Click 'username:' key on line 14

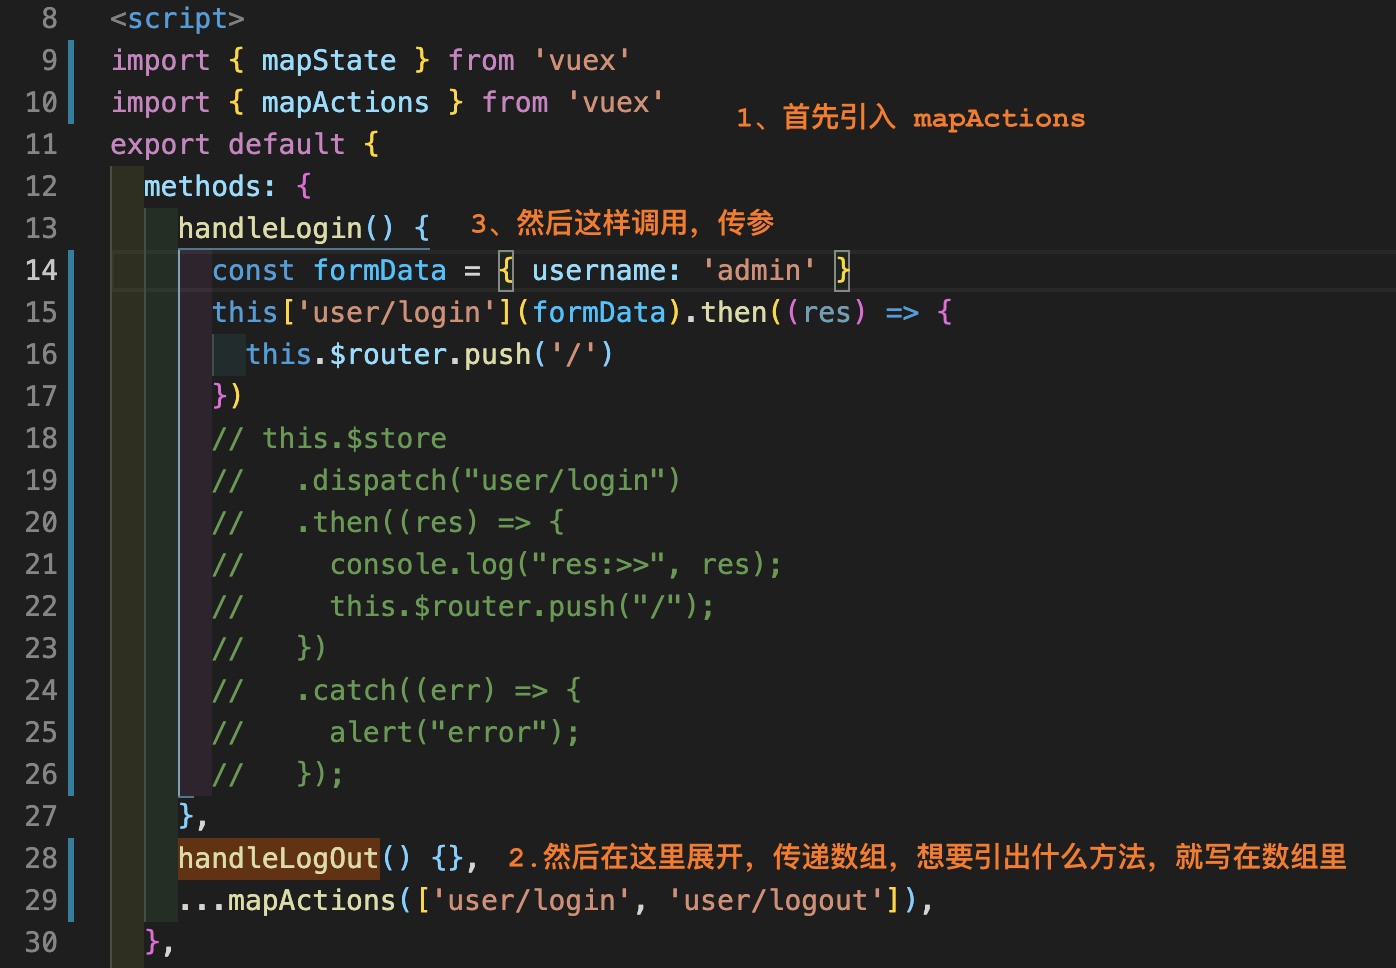click(x=607, y=270)
